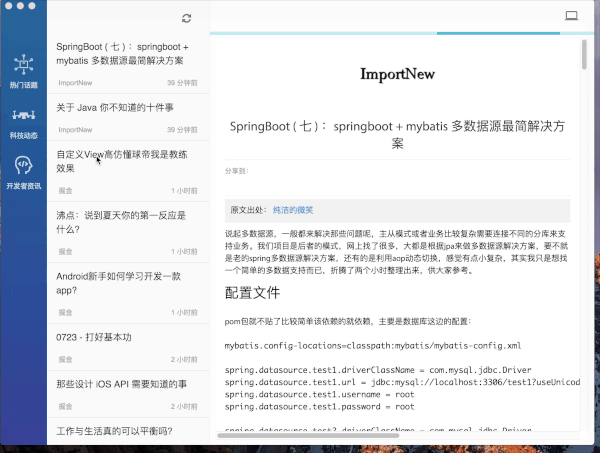This screenshot has height=453, width=600.
Task: Click the page loading progress bar
Action: click(402, 33)
